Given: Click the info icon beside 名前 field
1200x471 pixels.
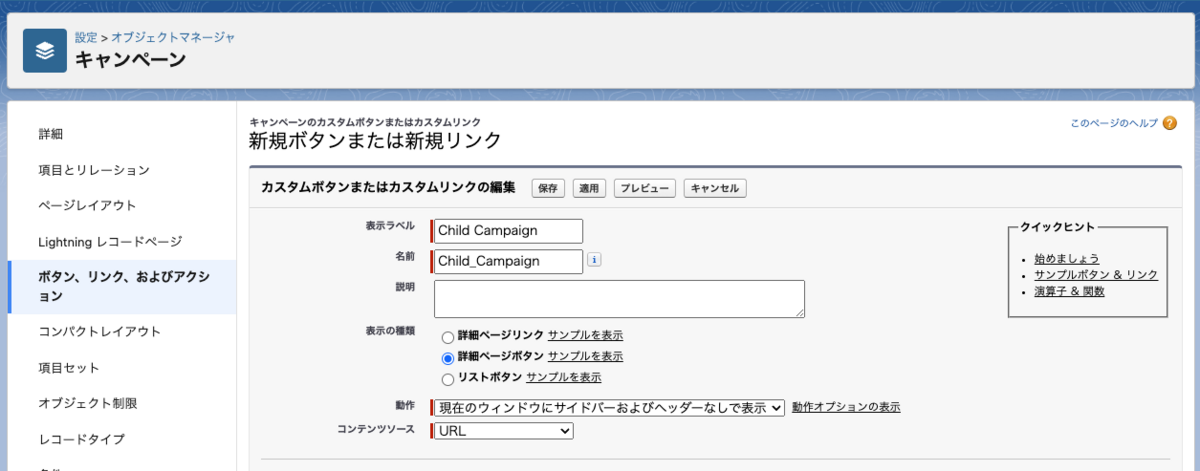Looking at the screenshot, I should 594,260.
